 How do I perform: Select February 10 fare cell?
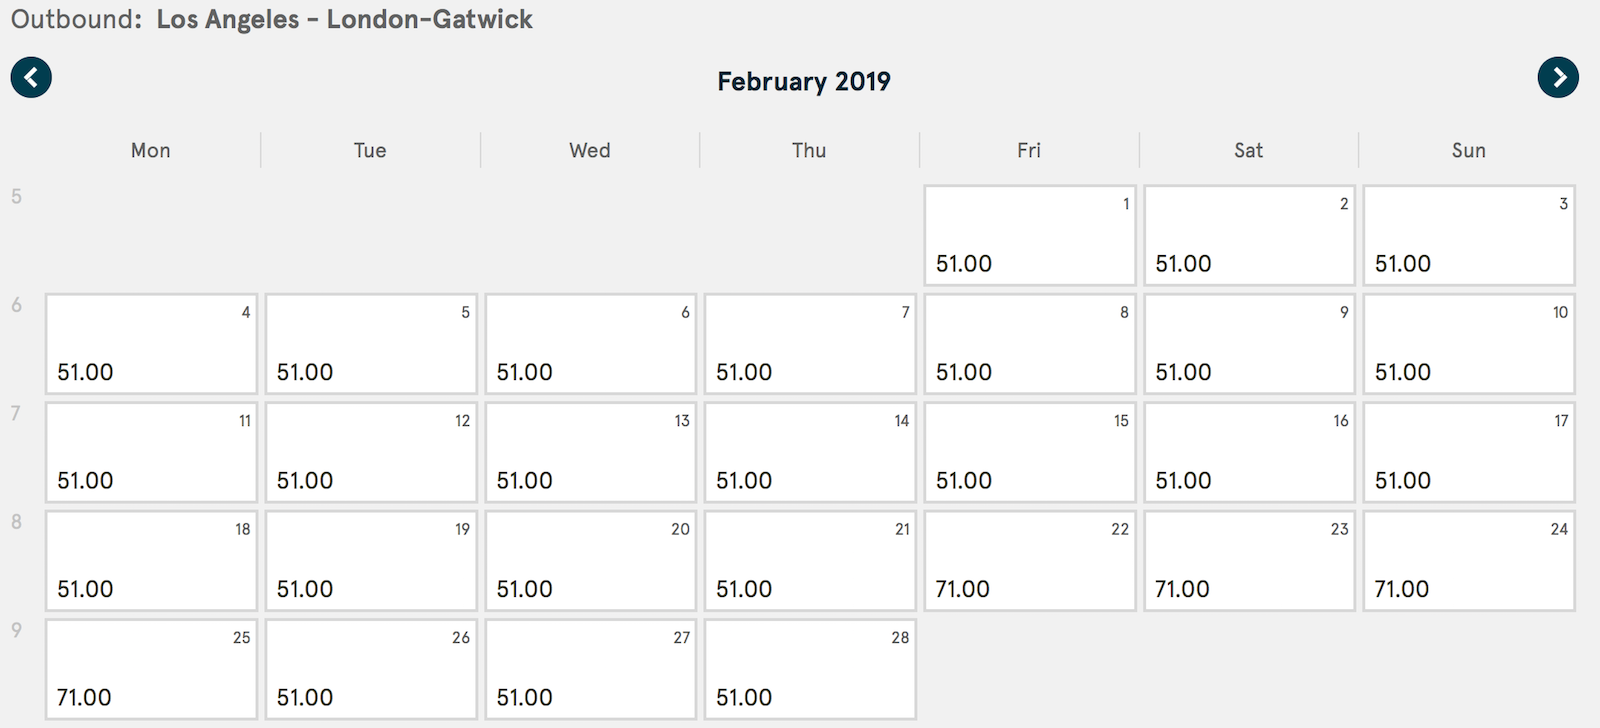(1469, 344)
